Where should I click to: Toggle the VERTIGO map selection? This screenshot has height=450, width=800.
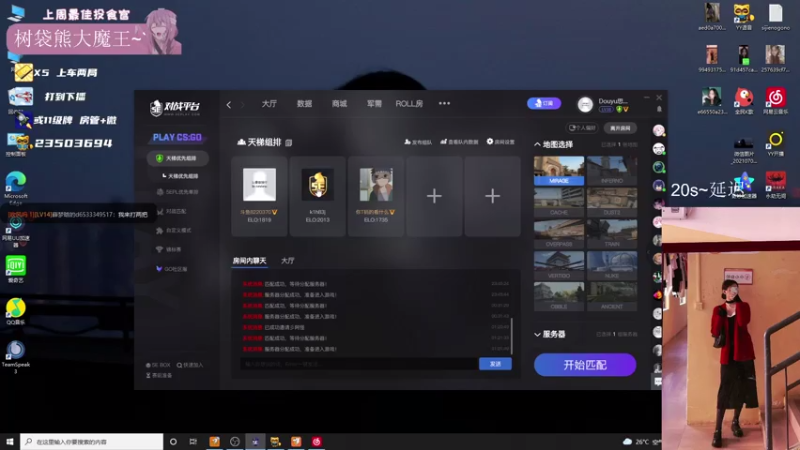tap(559, 265)
